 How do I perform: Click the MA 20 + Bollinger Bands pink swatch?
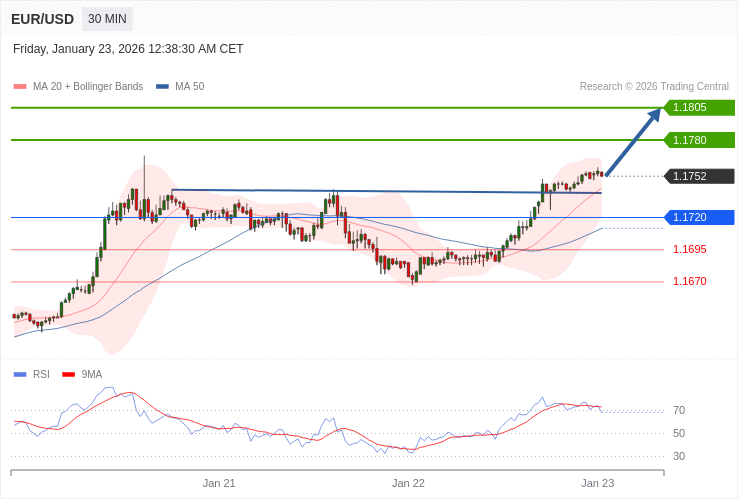(x=20, y=87)
